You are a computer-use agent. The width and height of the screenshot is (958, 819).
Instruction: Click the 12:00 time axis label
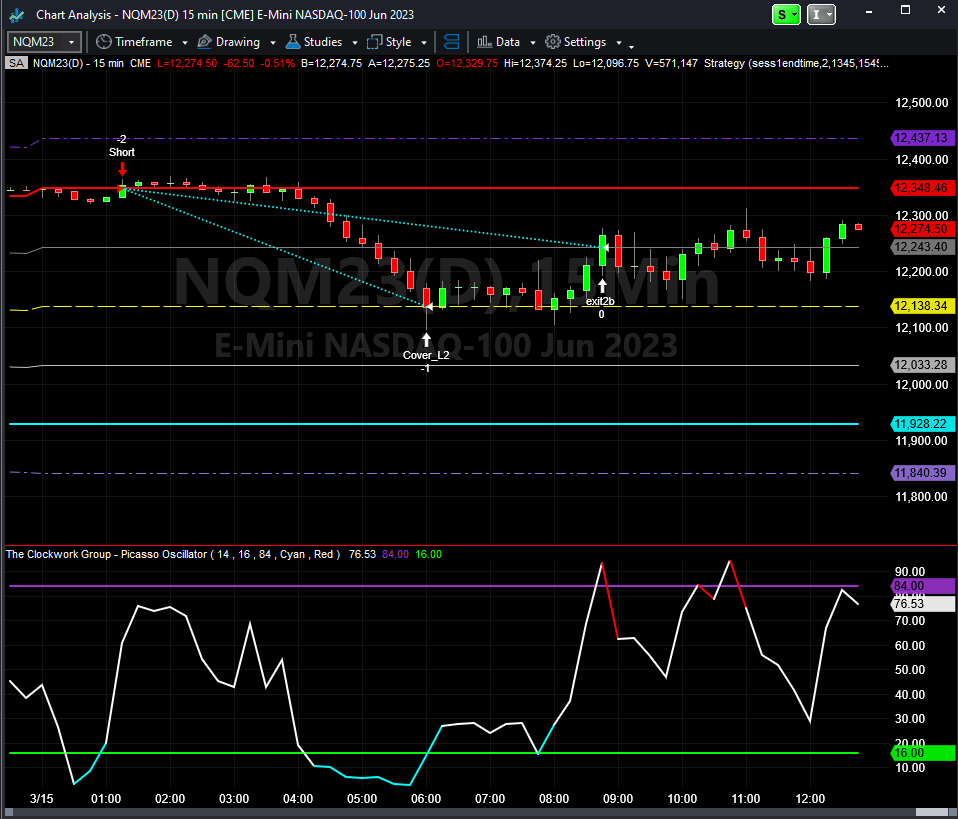(810, 799)
